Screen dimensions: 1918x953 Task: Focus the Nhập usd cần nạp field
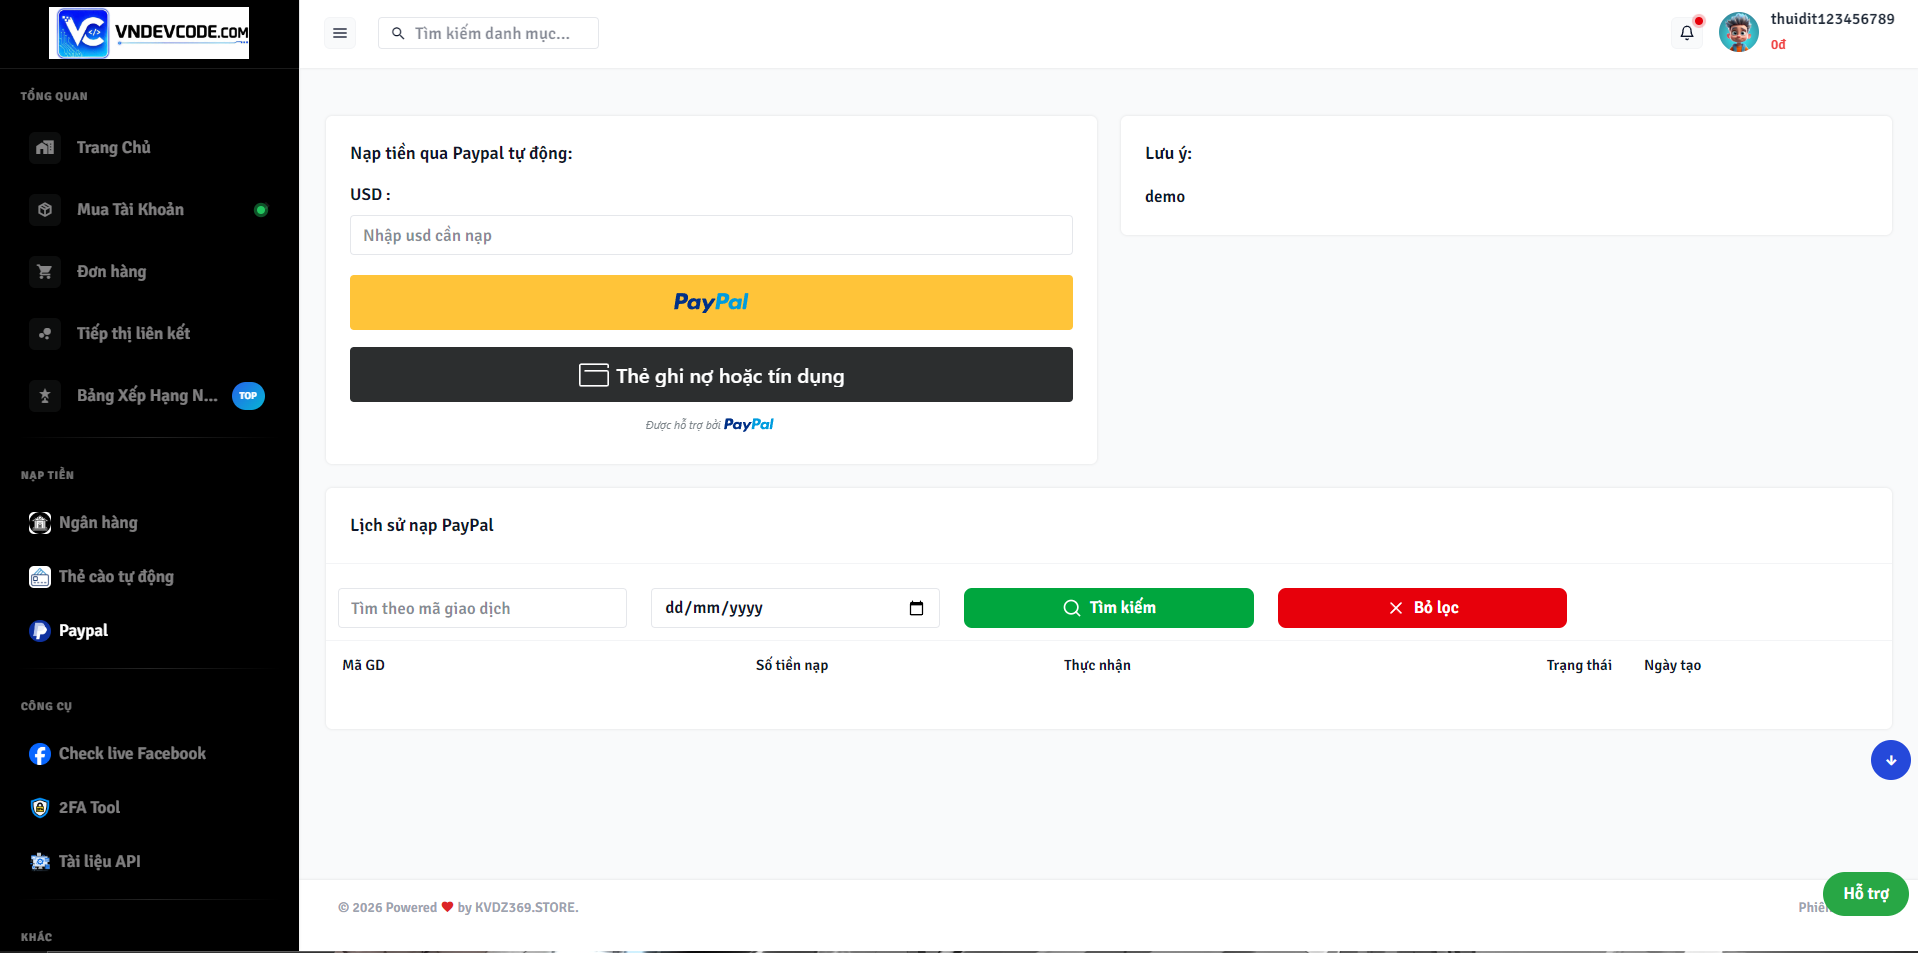(711, 235)
